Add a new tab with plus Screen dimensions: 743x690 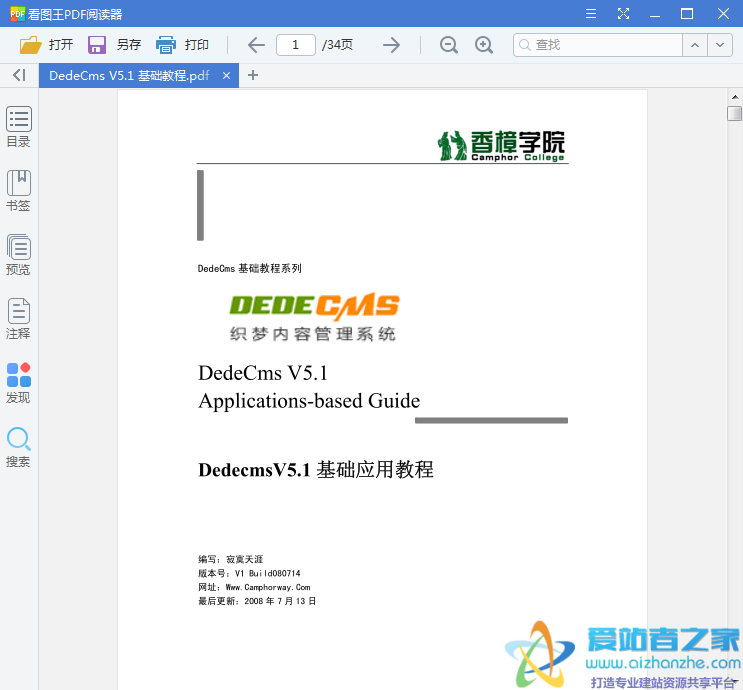[x=253, y=75]
